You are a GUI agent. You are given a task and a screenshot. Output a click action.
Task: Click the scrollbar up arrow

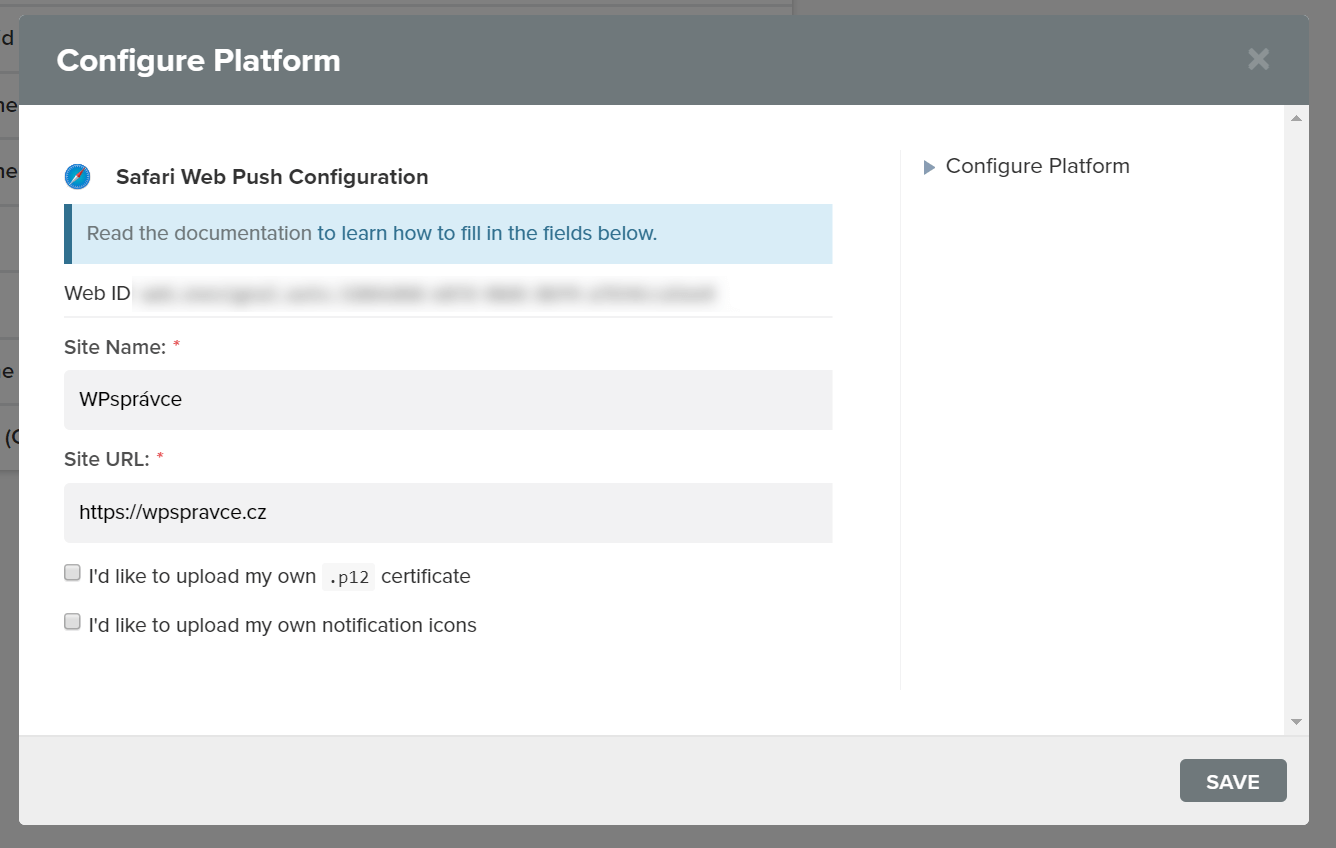tap(1296, 118)
